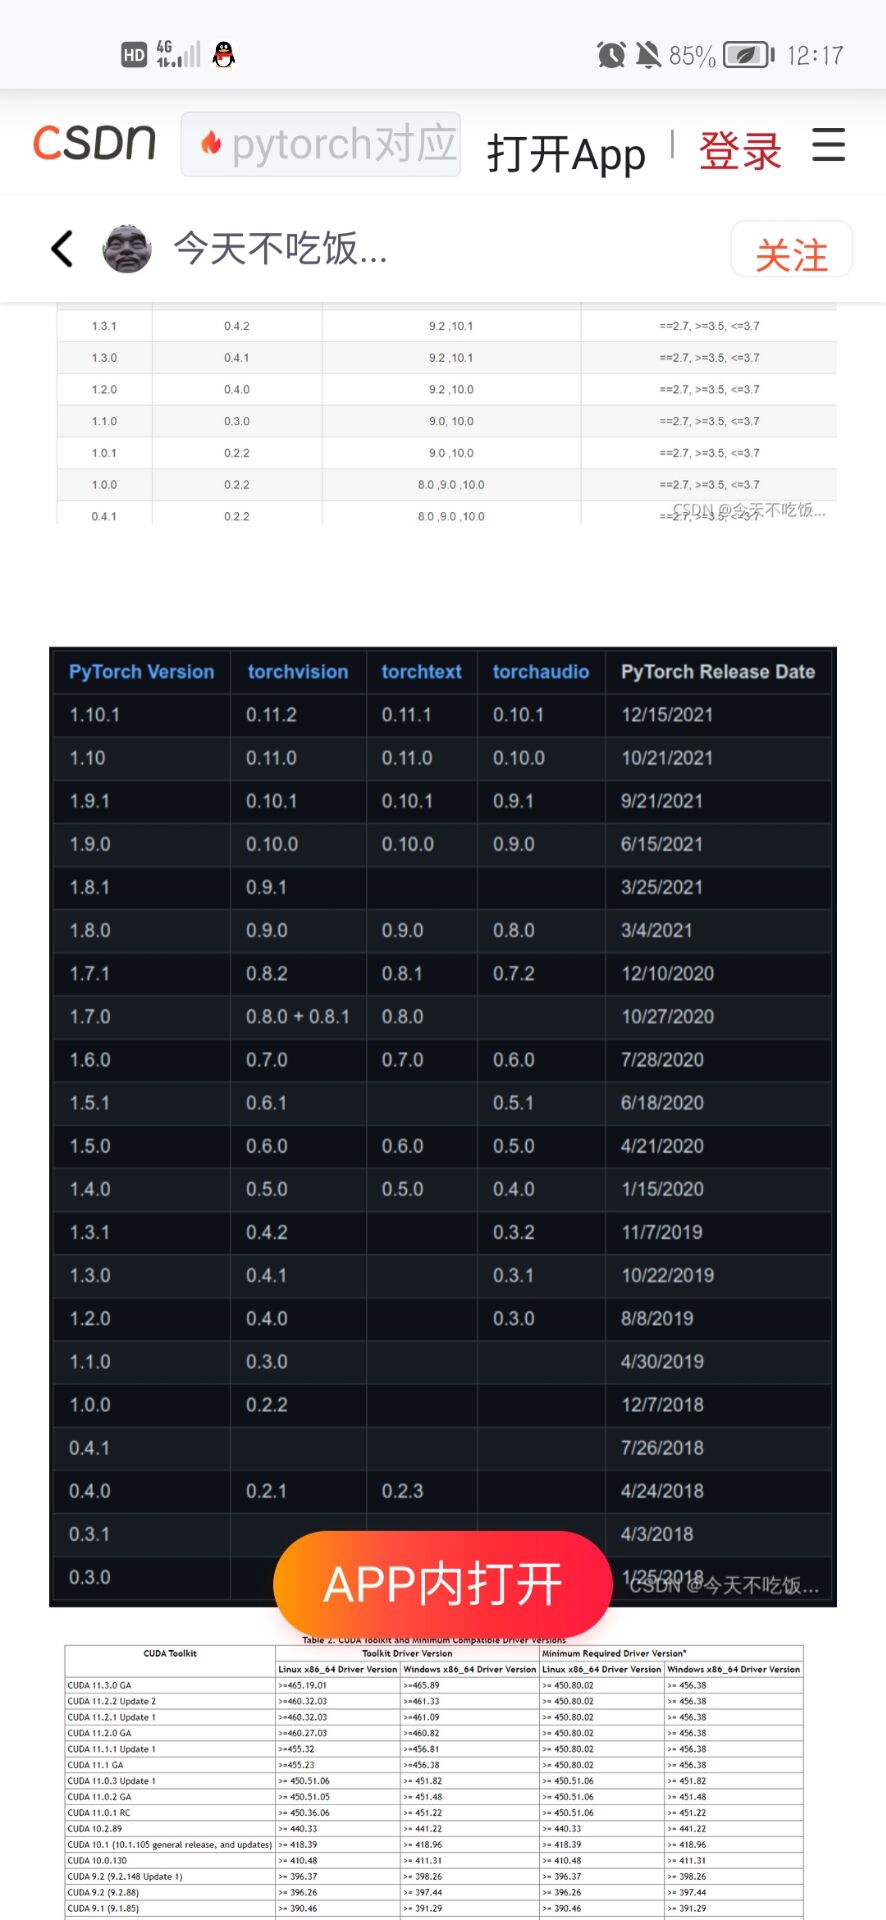Screen dimensions: 886x1920
Task: Select the 12/7/2018 release date cell
Action: (x=662, y=1405)
